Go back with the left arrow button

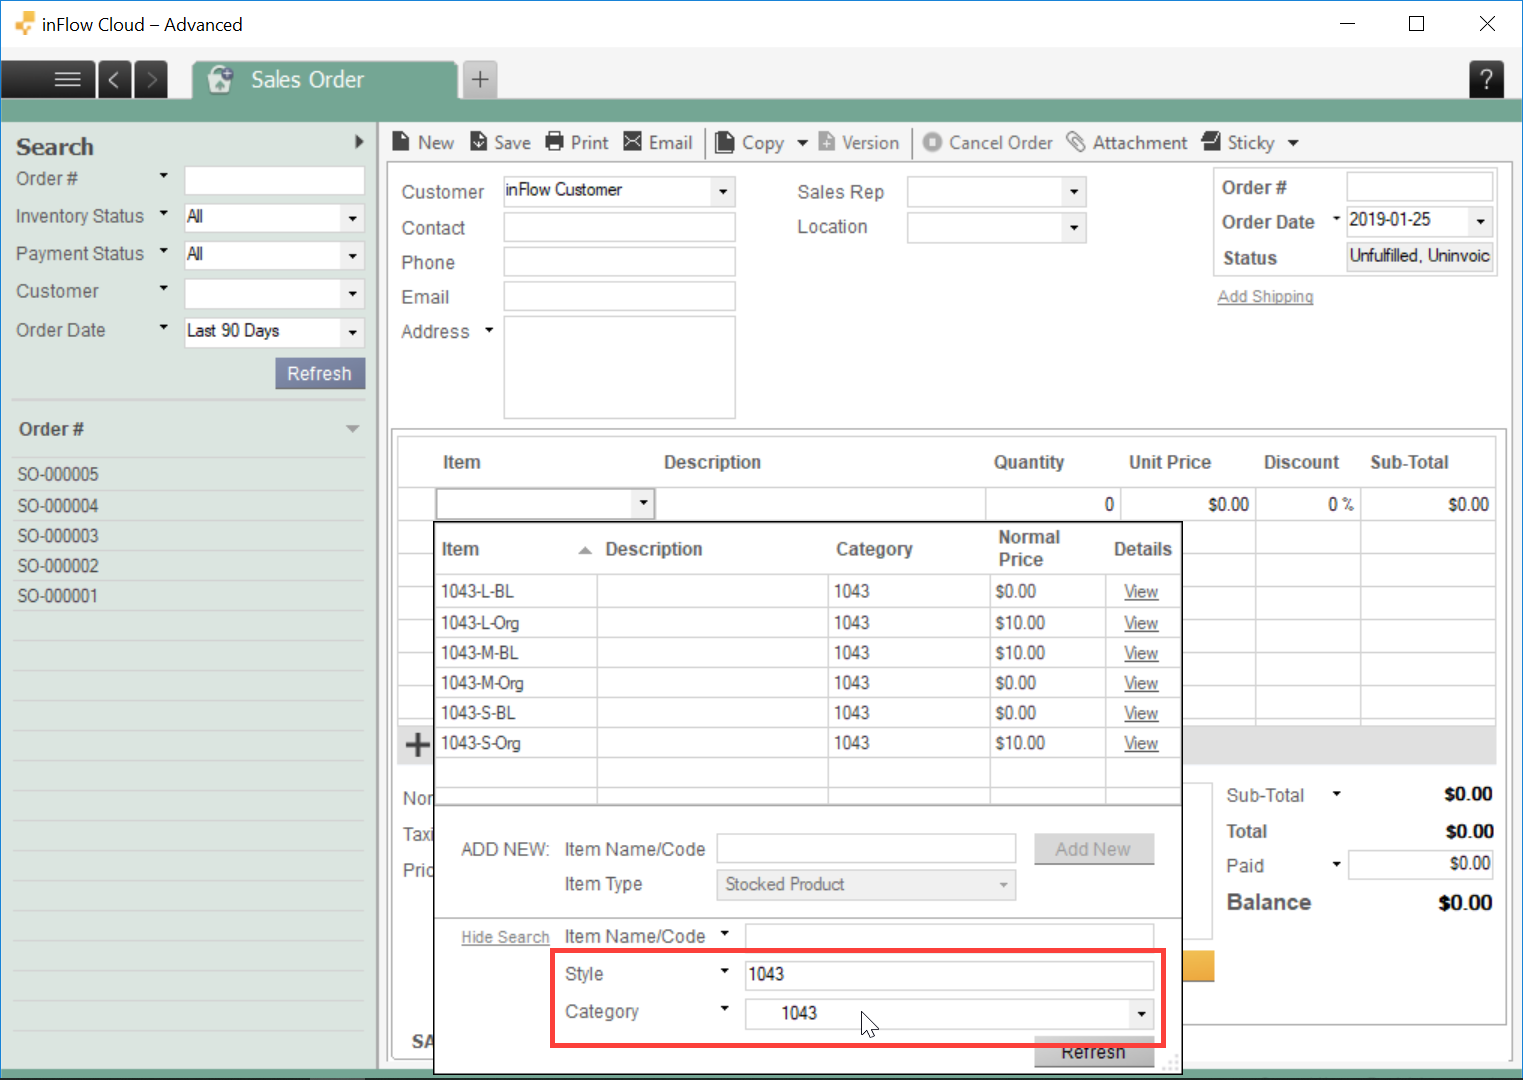pyautogui.click(x=114, y=79)
